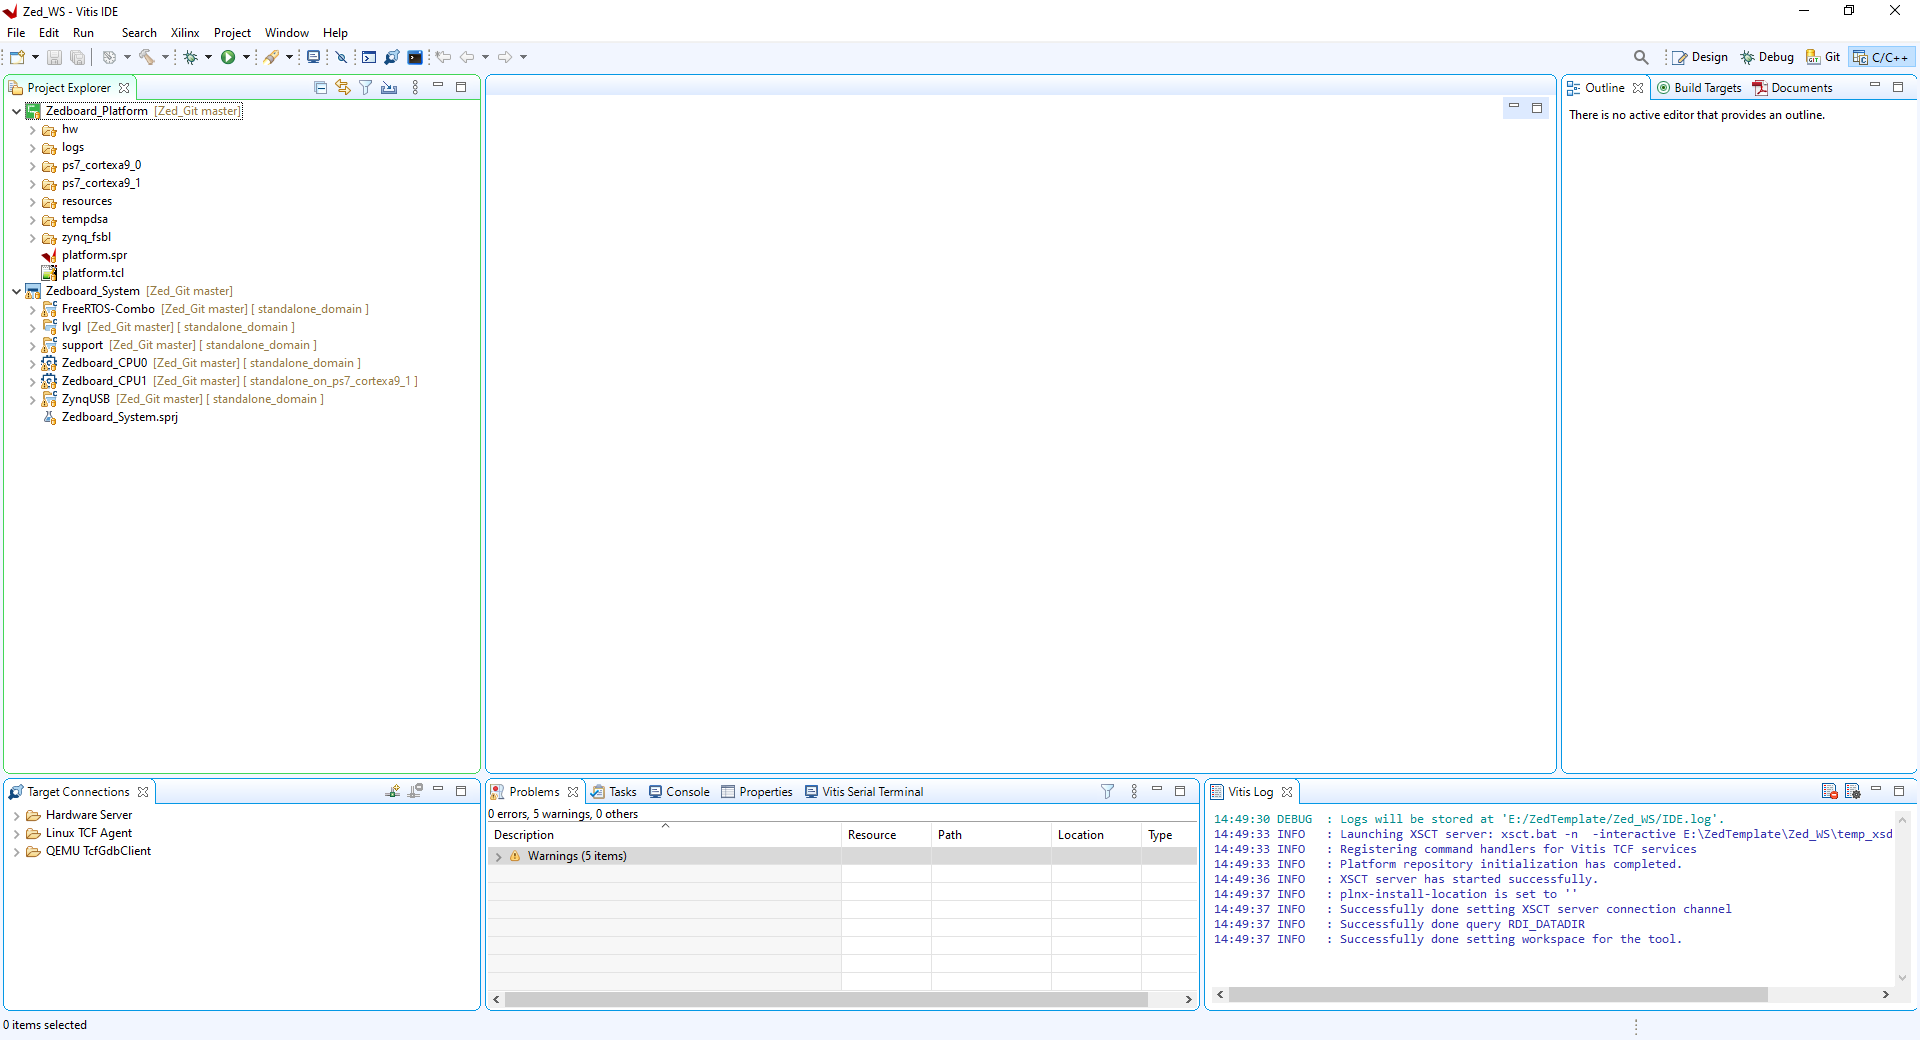Screen dimensions: 1920x1040
Task: Collapse the Zedboard_System tree node
Action: [17, 291]
